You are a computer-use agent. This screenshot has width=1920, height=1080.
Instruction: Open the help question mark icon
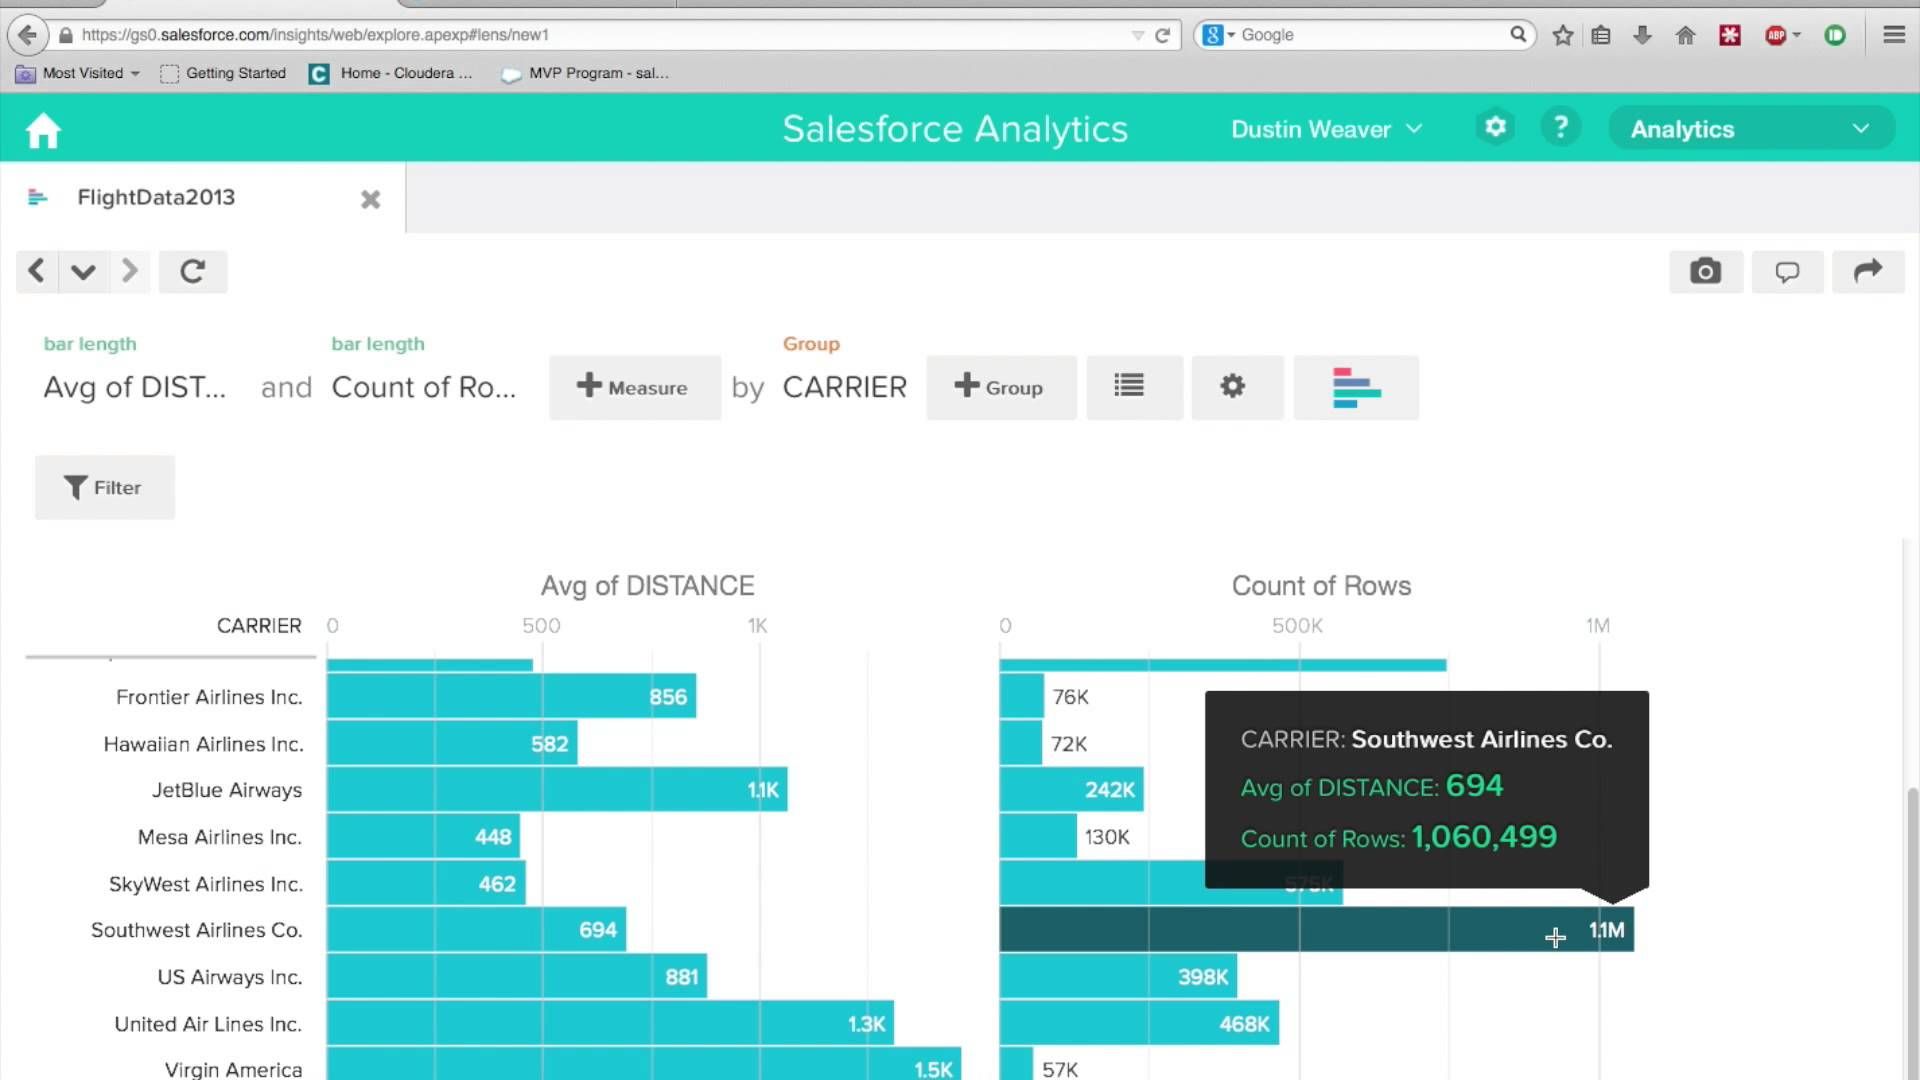(1560, 127)
